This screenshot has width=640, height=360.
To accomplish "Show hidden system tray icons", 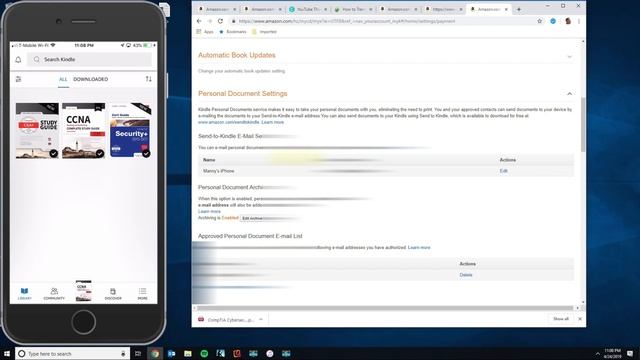I will tap(598, 353).
